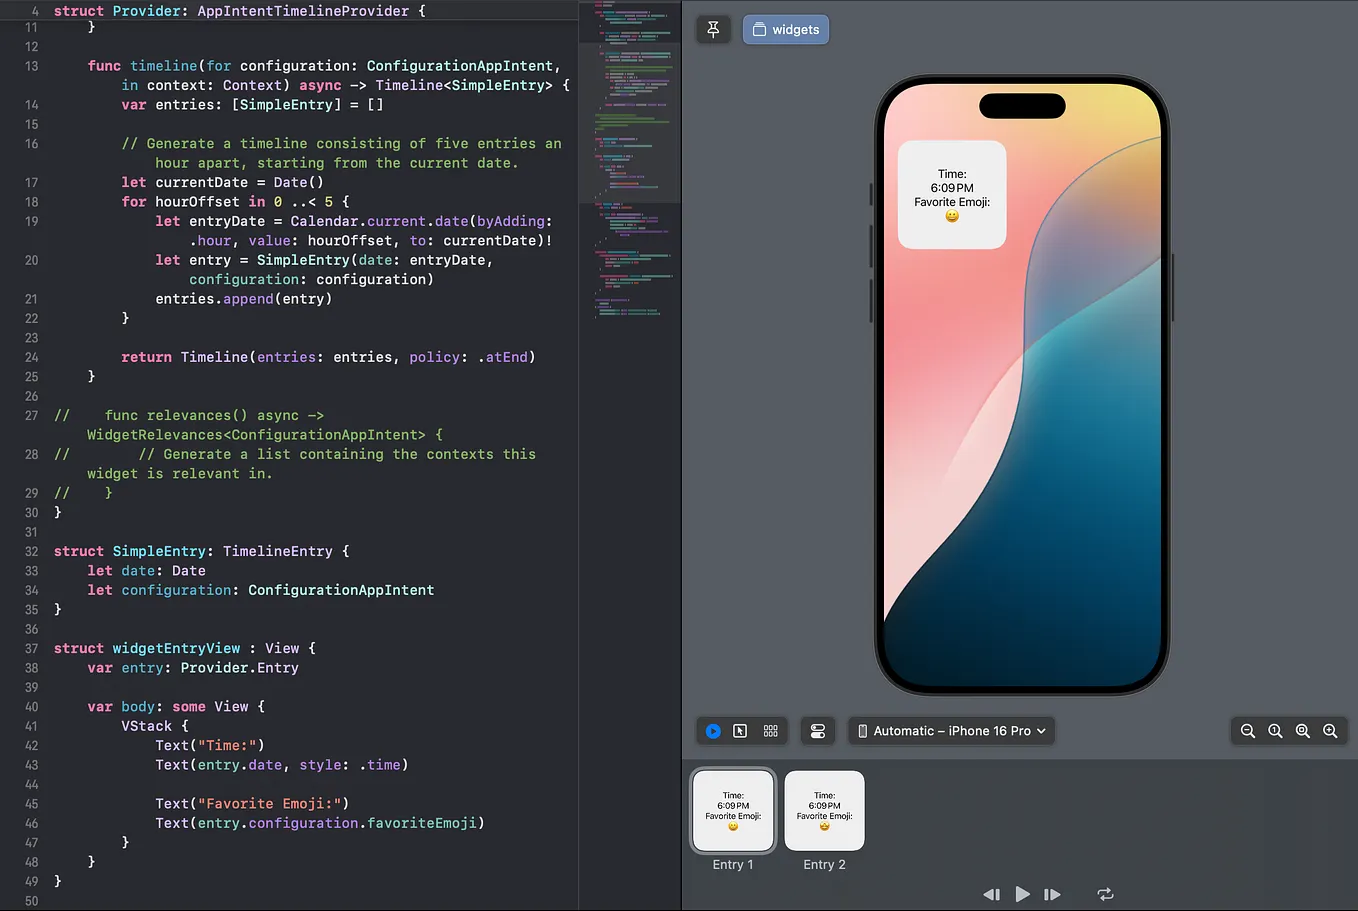1358x911 pixels.
Task: Select the widgets preview chip
Action: tap(786, 29)
